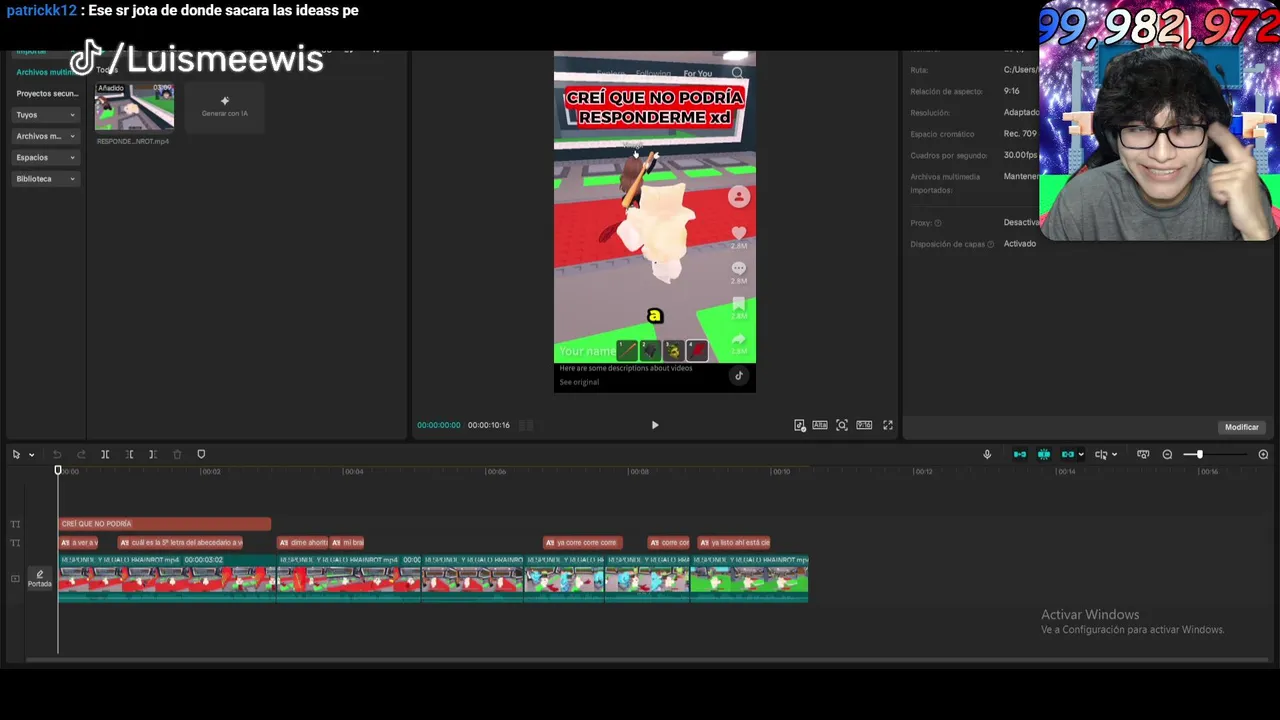
Task: Add a marker with the shield icon
Action: pyautogui.click(x=201, y=454)
